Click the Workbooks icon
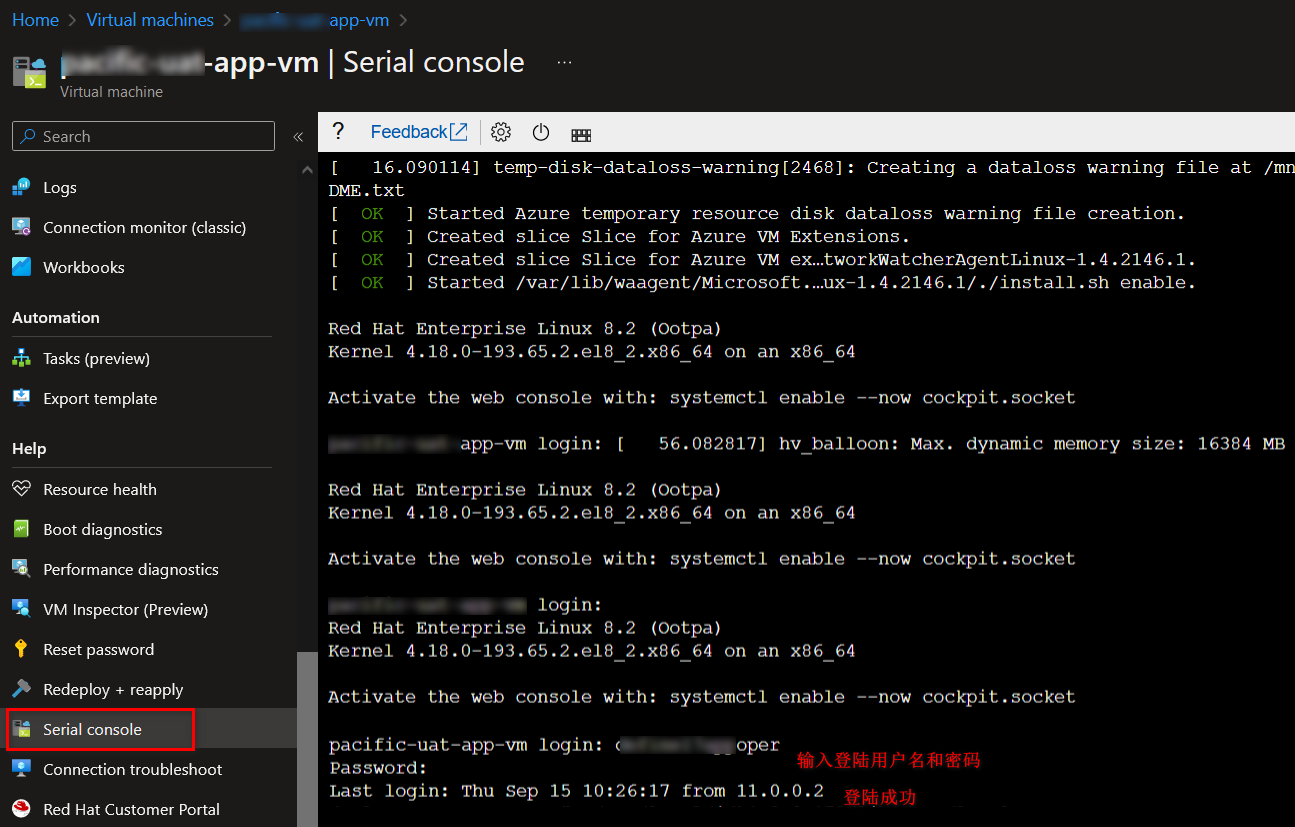The image size is (1295, 827). point(21,267)
